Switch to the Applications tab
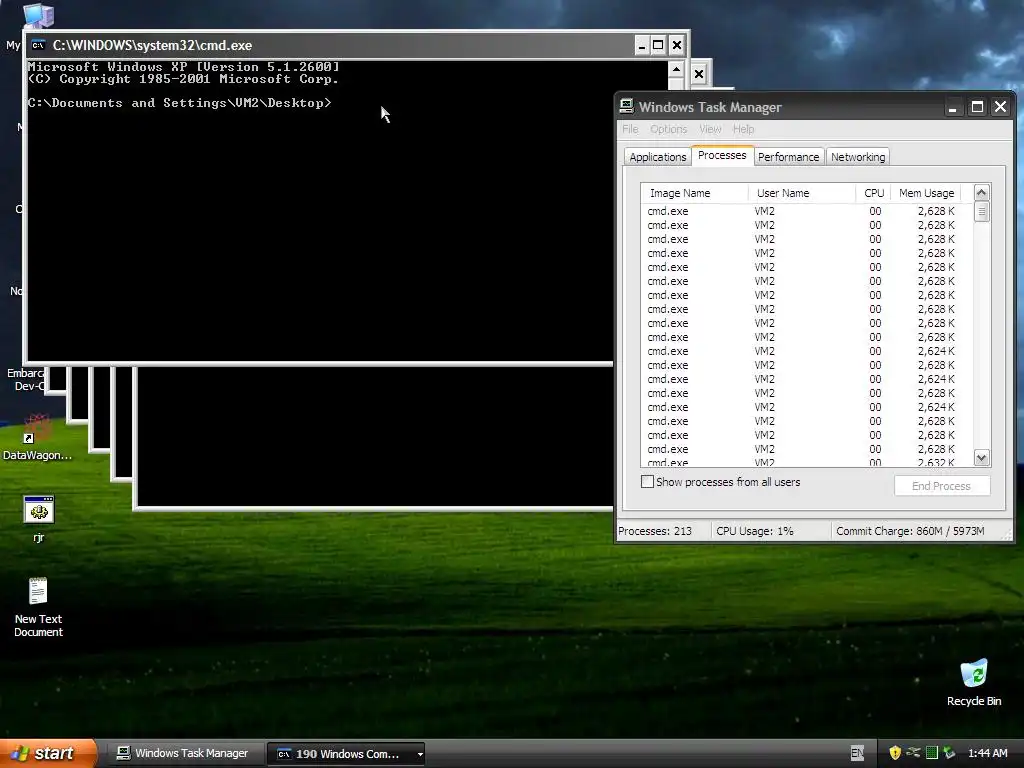 [x=658, y=157]
